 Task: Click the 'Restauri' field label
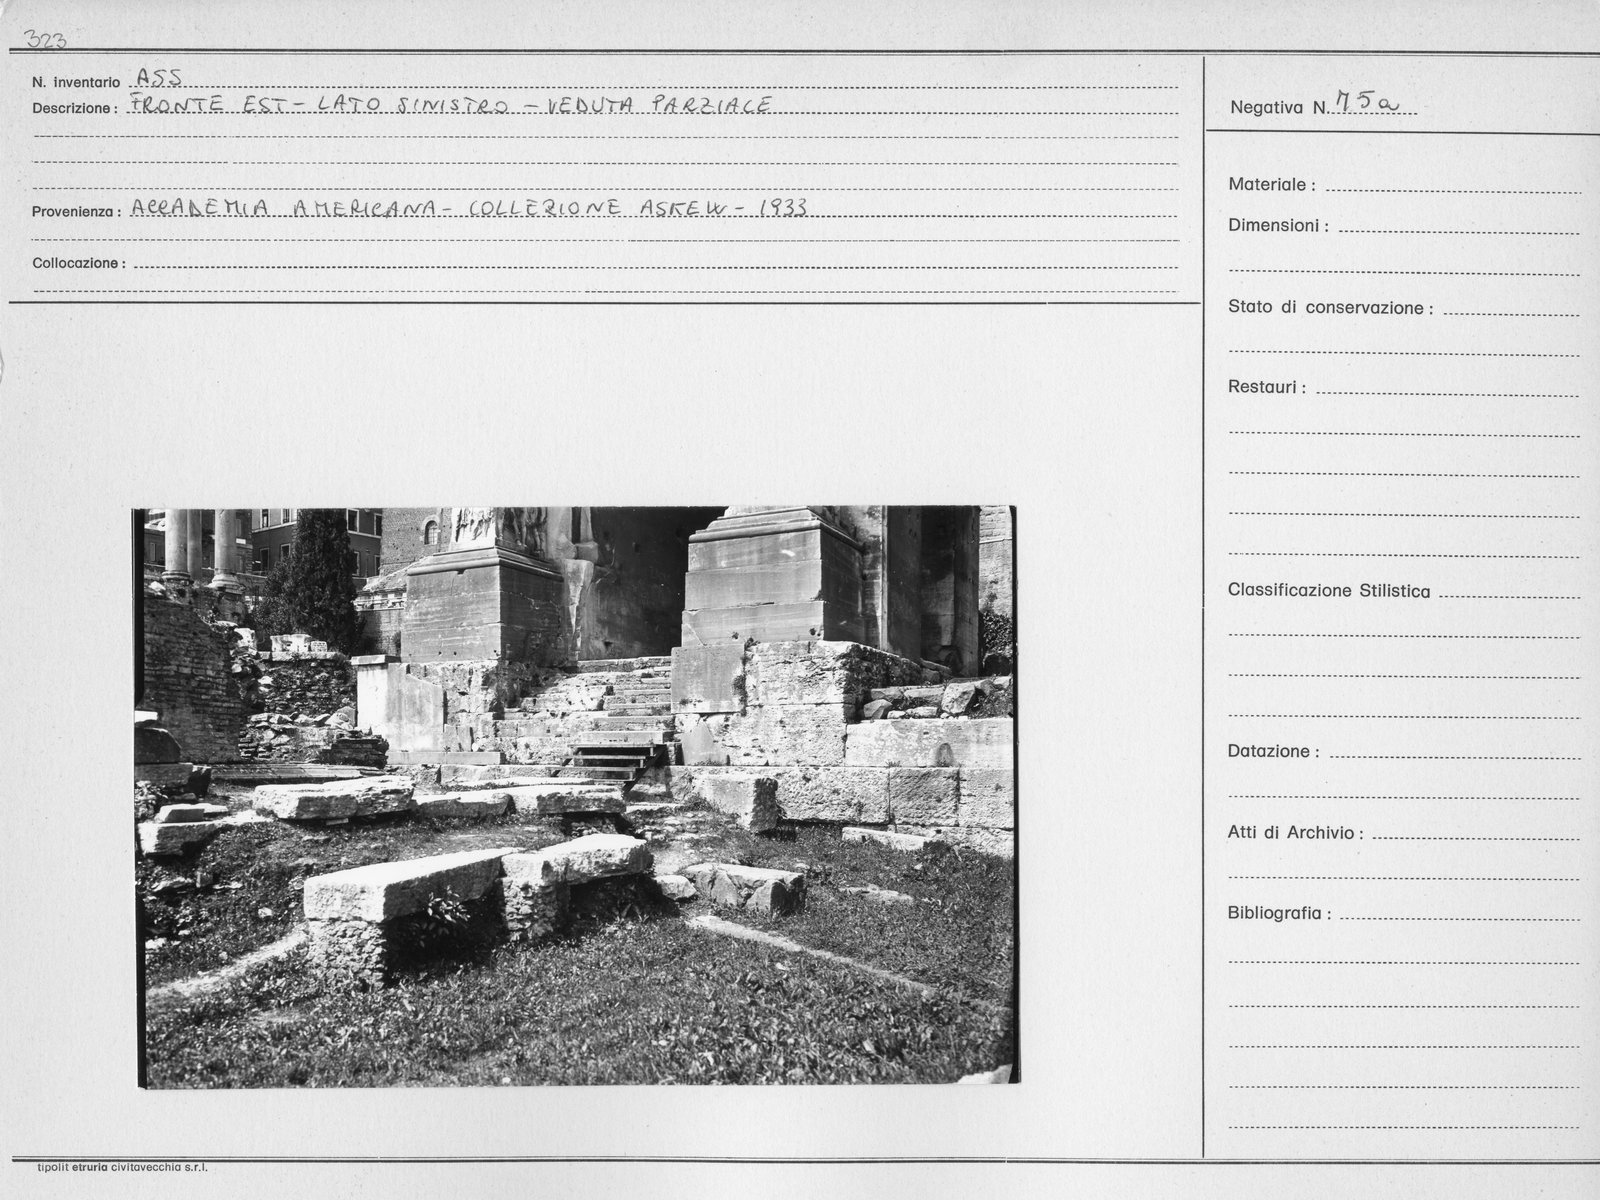1267,388
